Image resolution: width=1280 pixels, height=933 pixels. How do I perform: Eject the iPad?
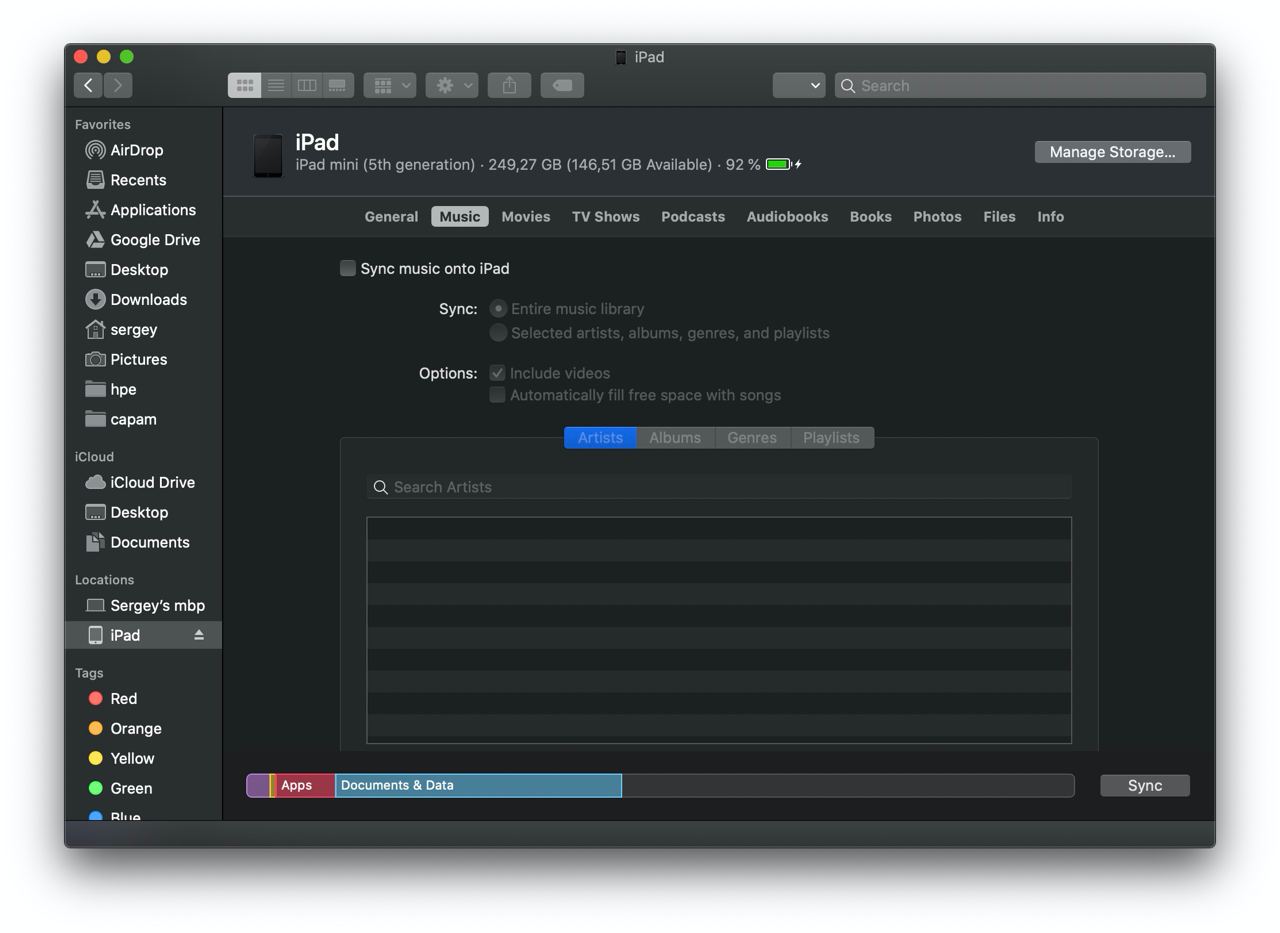(x=199, y=635)
